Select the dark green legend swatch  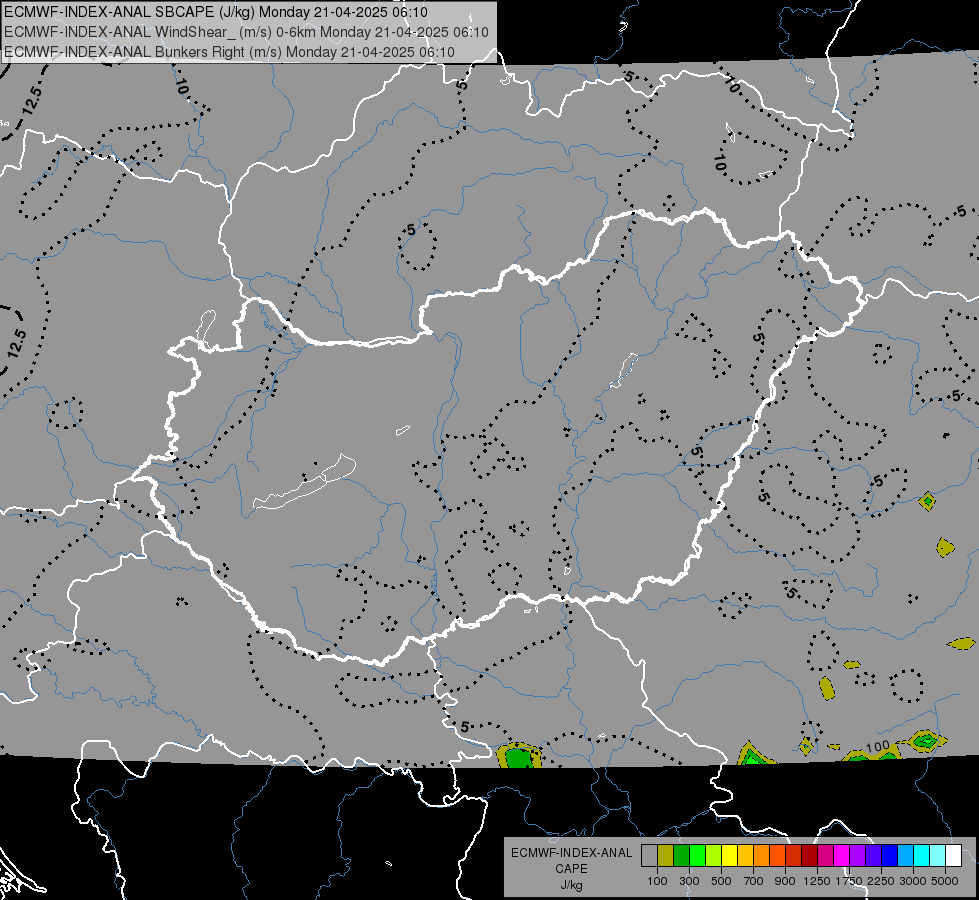coord(681,856)
